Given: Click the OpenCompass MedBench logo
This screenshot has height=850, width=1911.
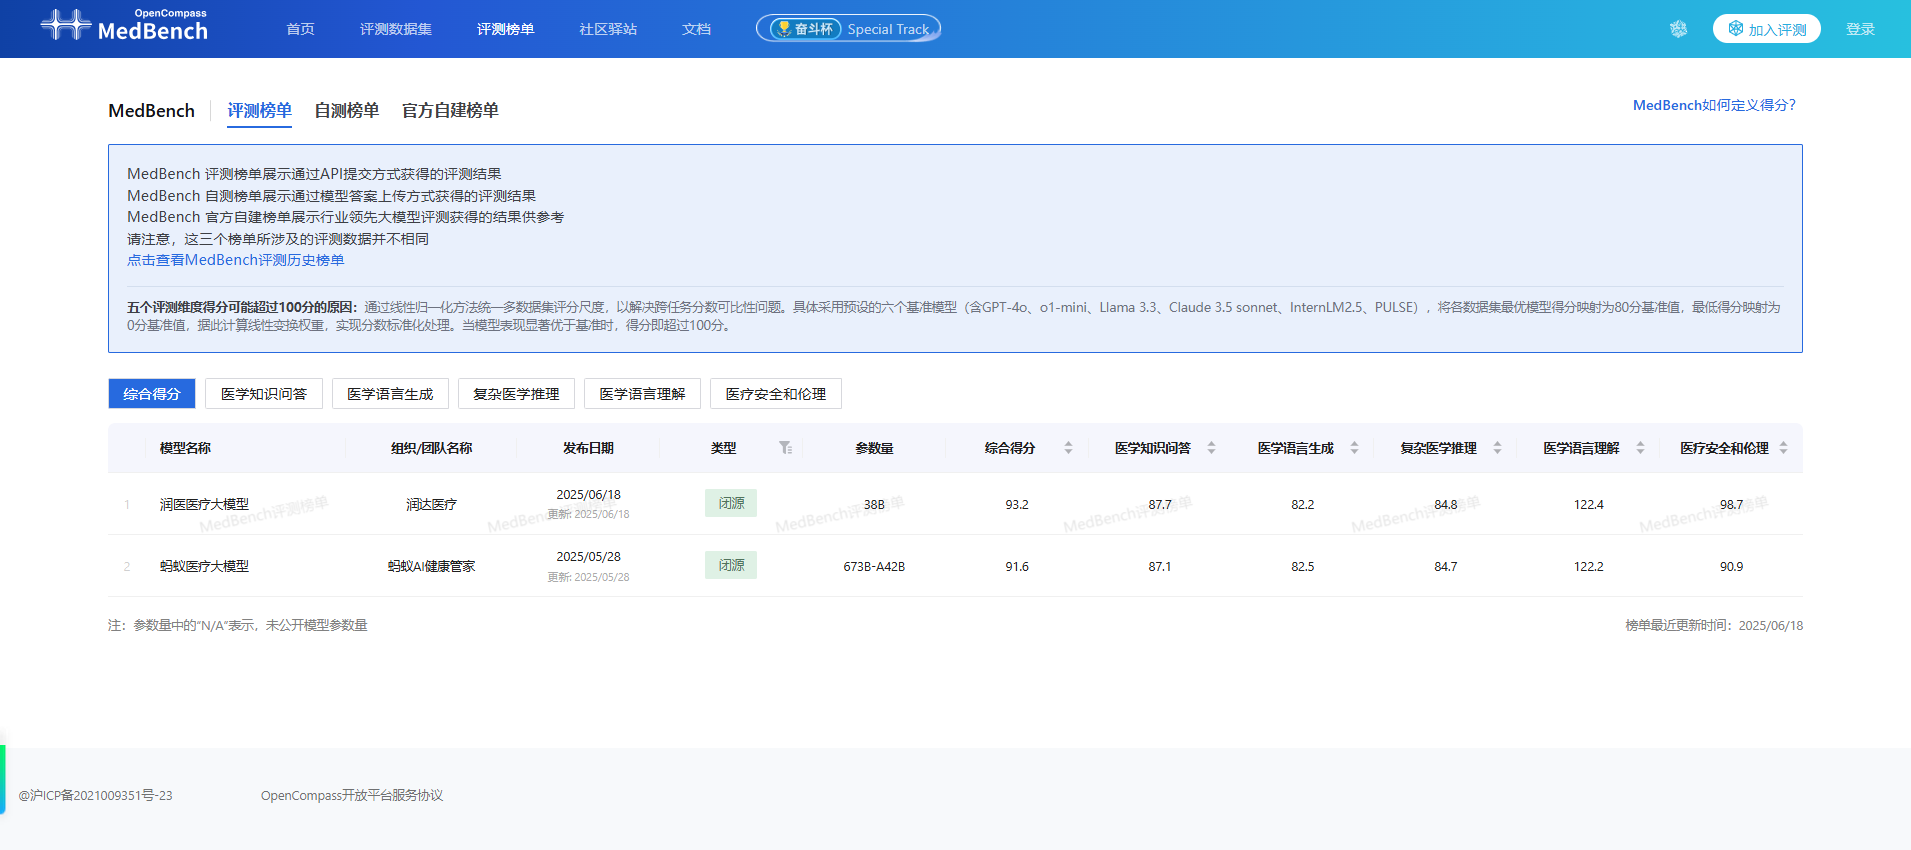Looking at the screenshot, I should (x=124, y=25).
